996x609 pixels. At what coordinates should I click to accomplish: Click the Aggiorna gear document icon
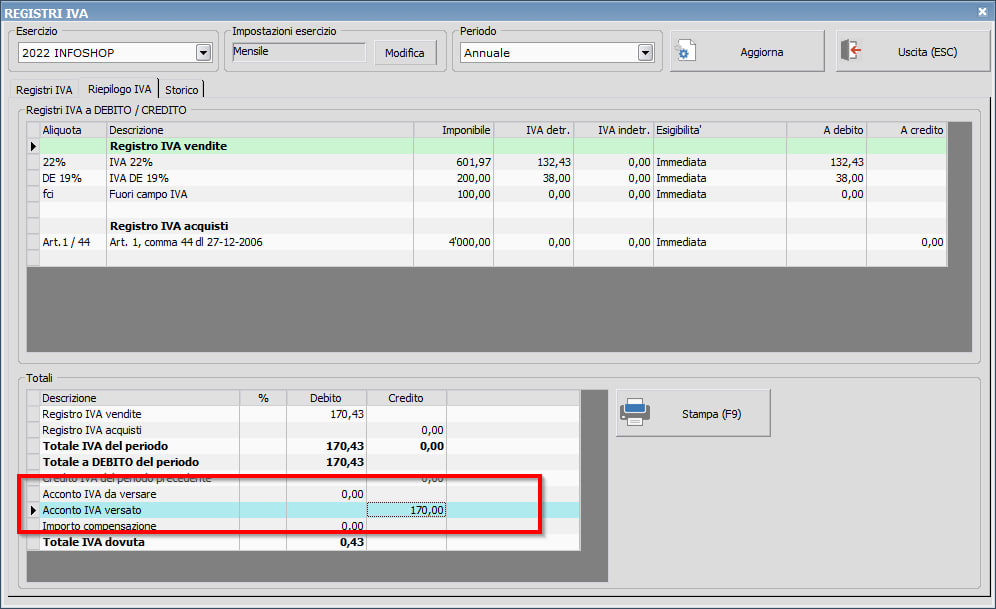(x=685, y=51)
